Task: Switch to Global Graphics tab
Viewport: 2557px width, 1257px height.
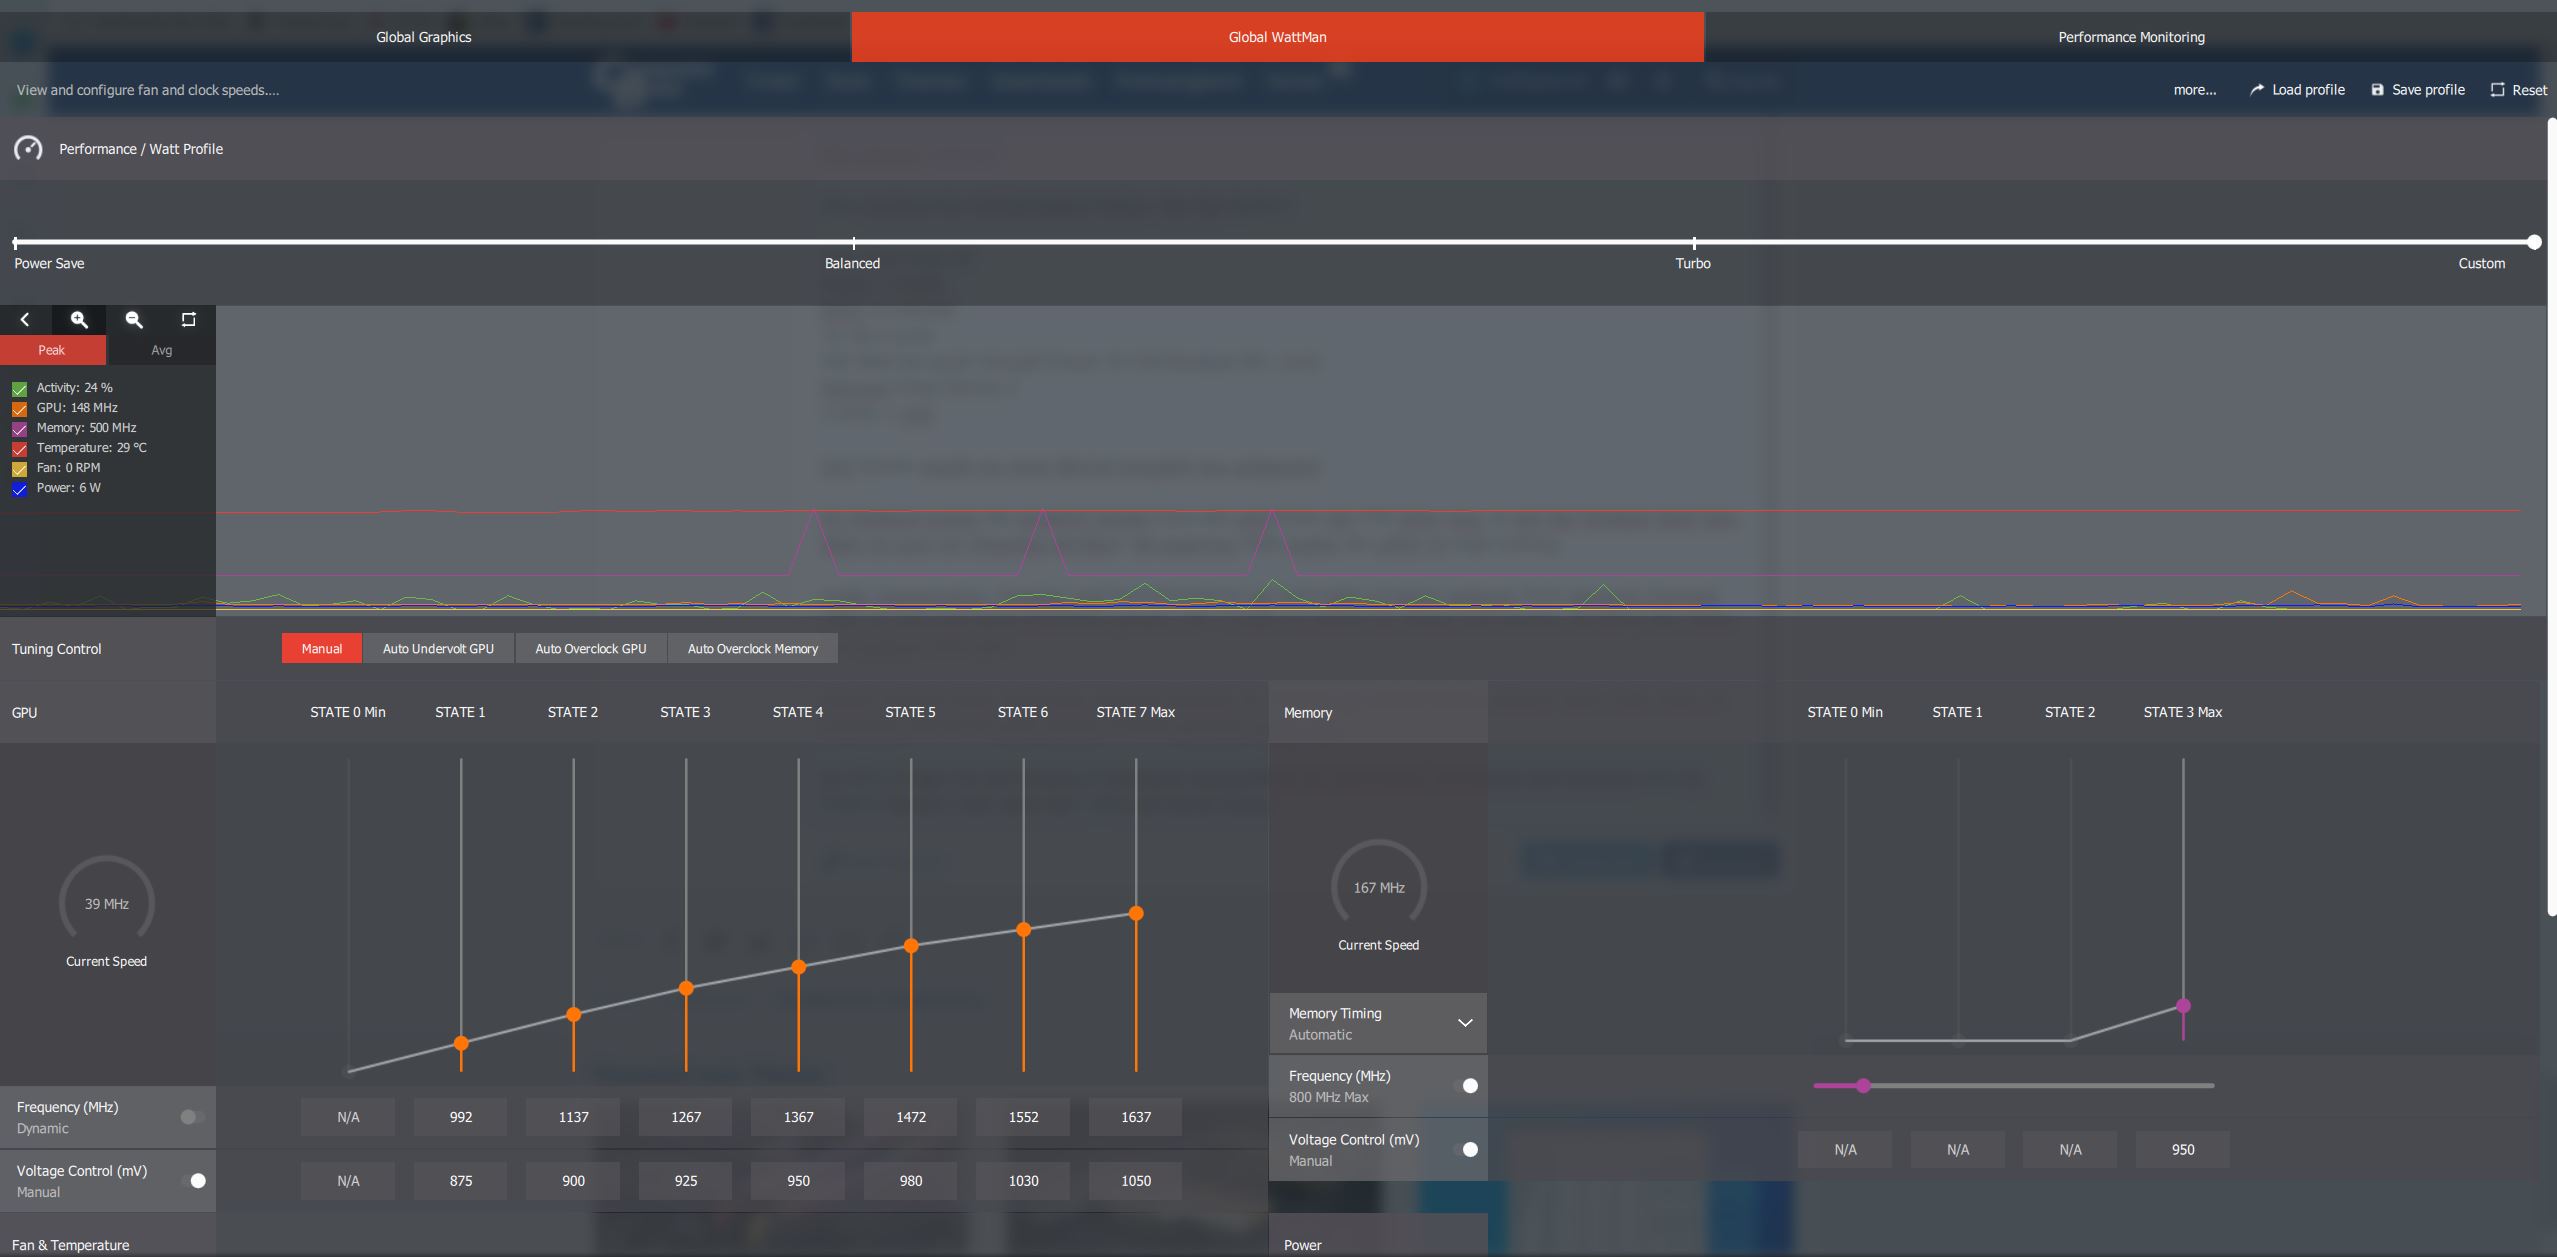Action: tap(424, 37)
